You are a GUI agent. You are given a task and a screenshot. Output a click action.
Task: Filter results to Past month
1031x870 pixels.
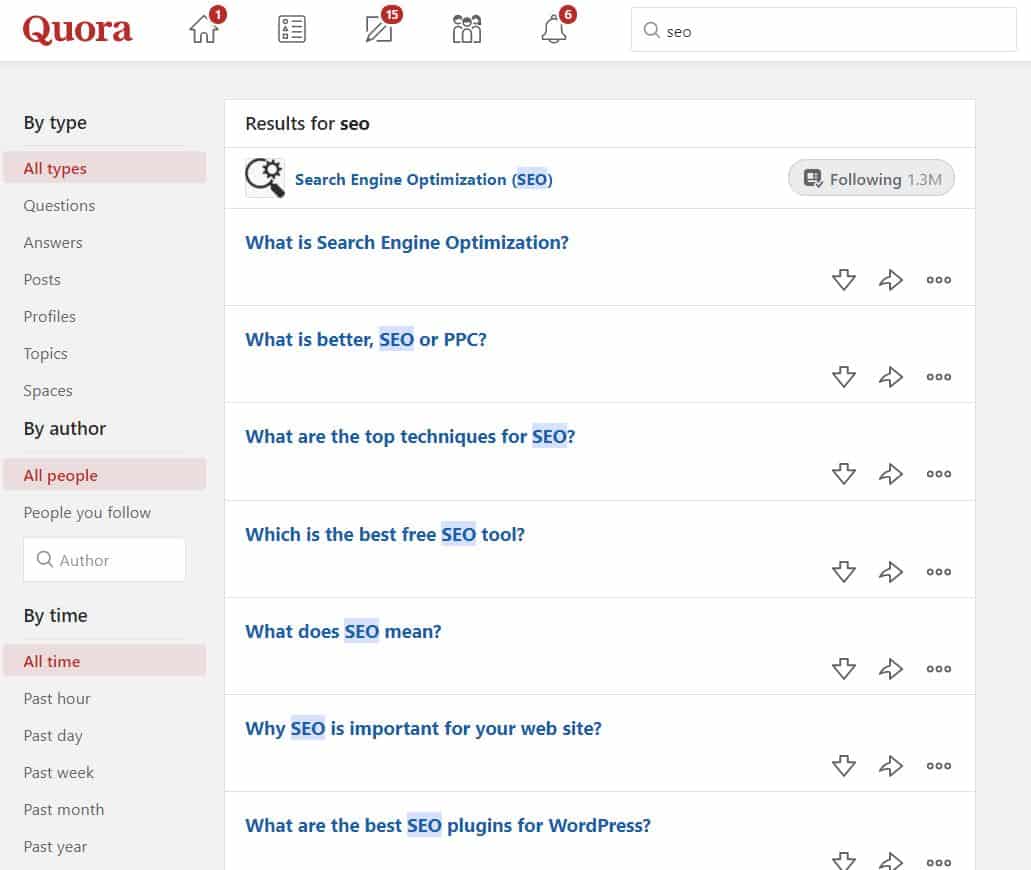[x=64, y=810]
